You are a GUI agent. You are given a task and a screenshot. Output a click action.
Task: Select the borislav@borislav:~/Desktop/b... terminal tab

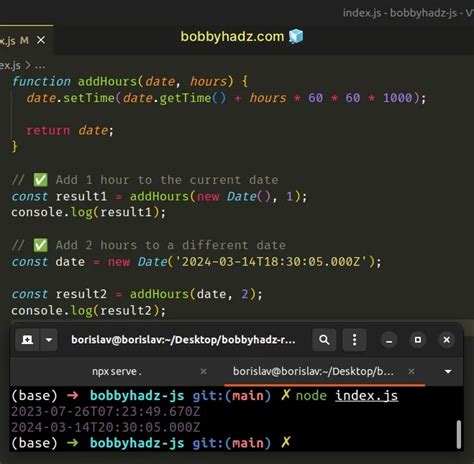[x=313, y=371]
